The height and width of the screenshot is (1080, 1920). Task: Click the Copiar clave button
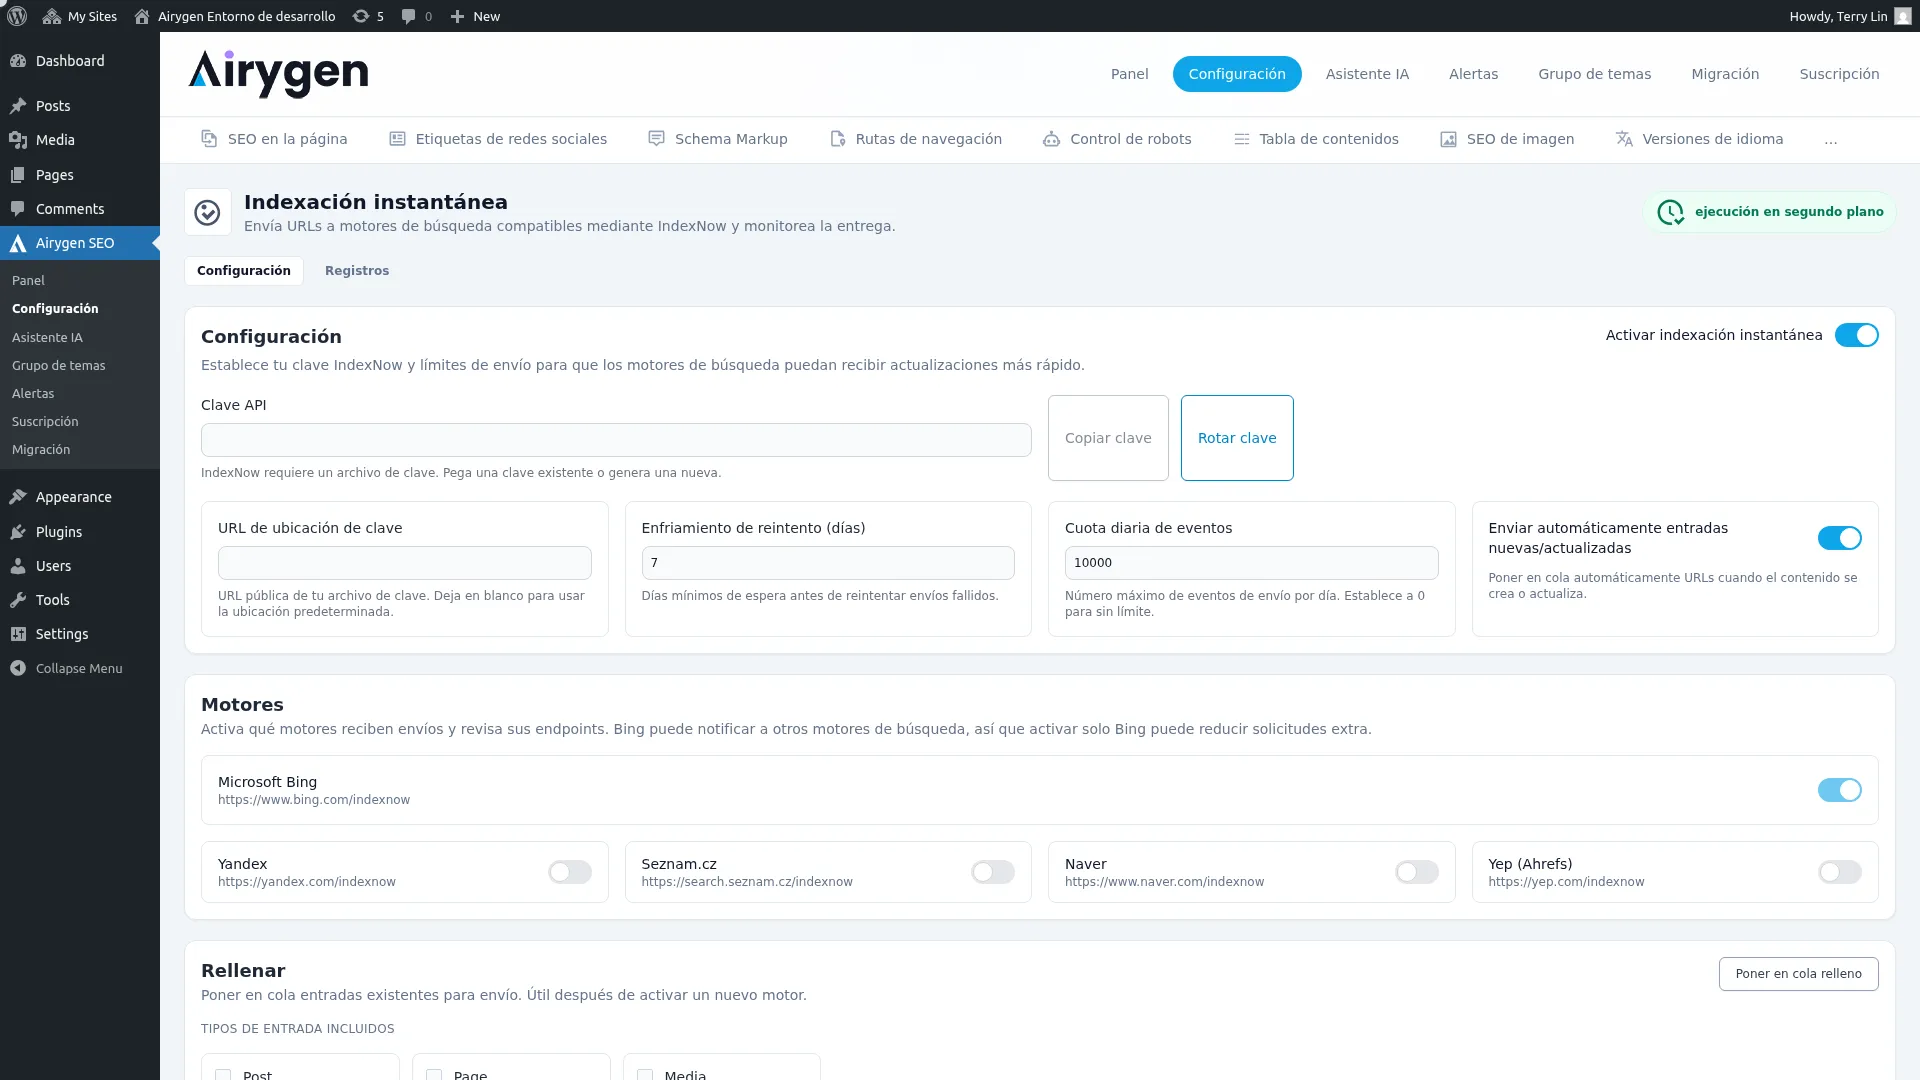point(1108,438)
